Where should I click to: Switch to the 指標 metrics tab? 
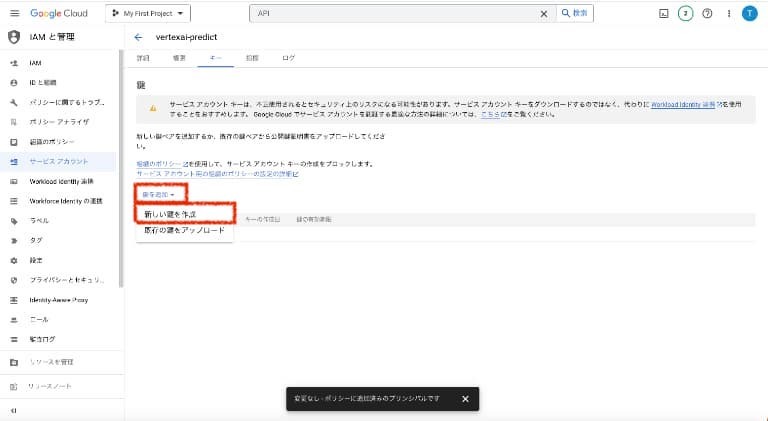pyautogui.click(x=252, y=58)
